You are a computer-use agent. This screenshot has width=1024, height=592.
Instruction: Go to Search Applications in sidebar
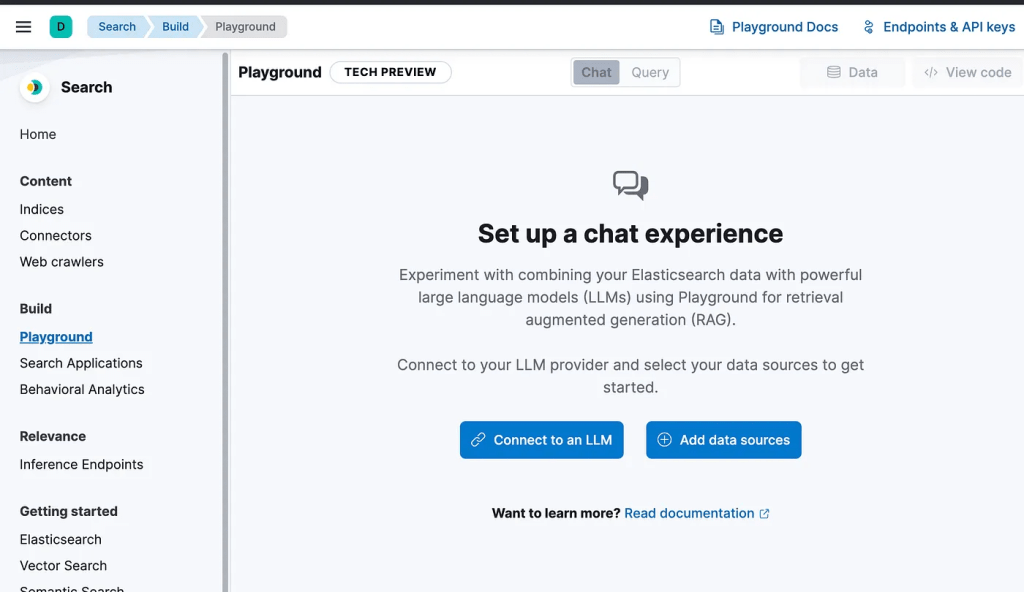(x=81, y=363)
